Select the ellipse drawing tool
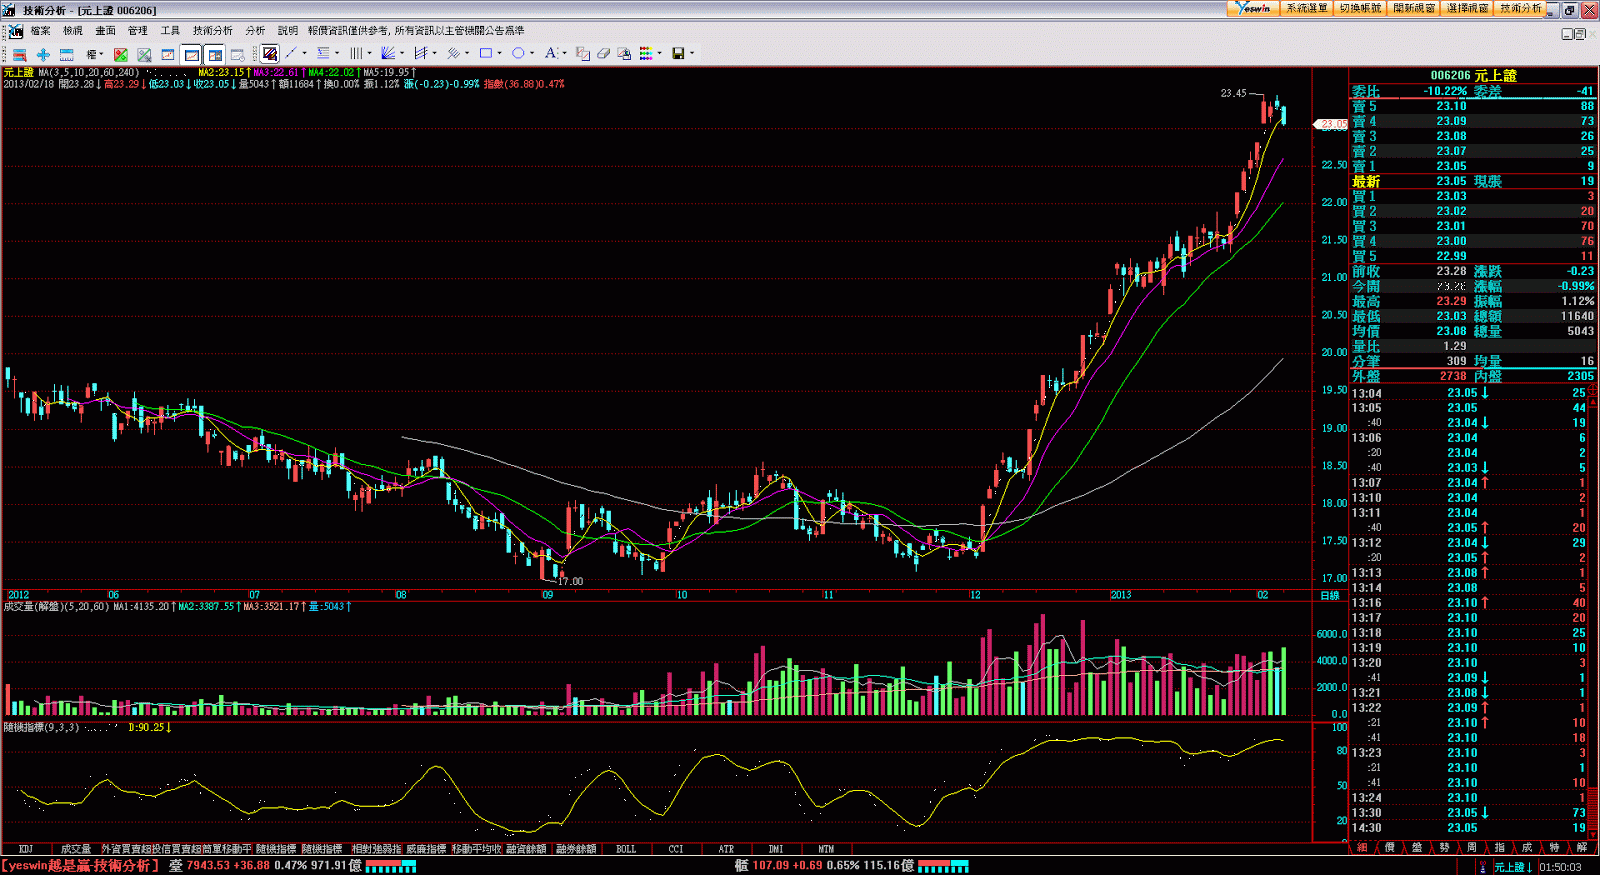The image size is (1600, 875). point(518,53)
